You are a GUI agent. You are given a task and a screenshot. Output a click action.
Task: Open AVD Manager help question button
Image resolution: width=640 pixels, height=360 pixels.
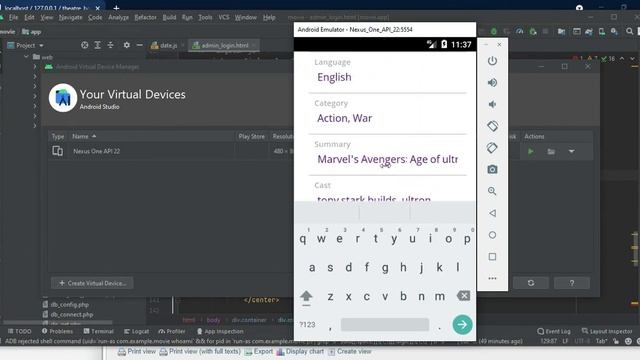pos(571,283)
